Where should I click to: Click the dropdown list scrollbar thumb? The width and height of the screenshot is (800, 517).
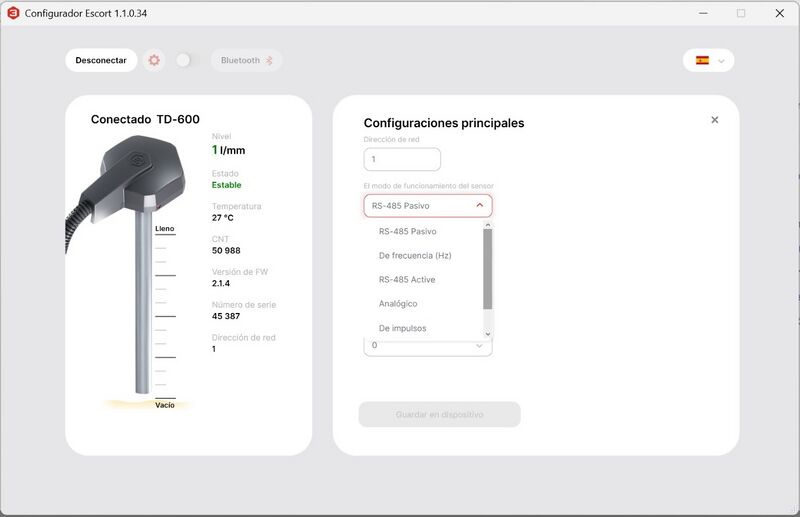point(488,269)
